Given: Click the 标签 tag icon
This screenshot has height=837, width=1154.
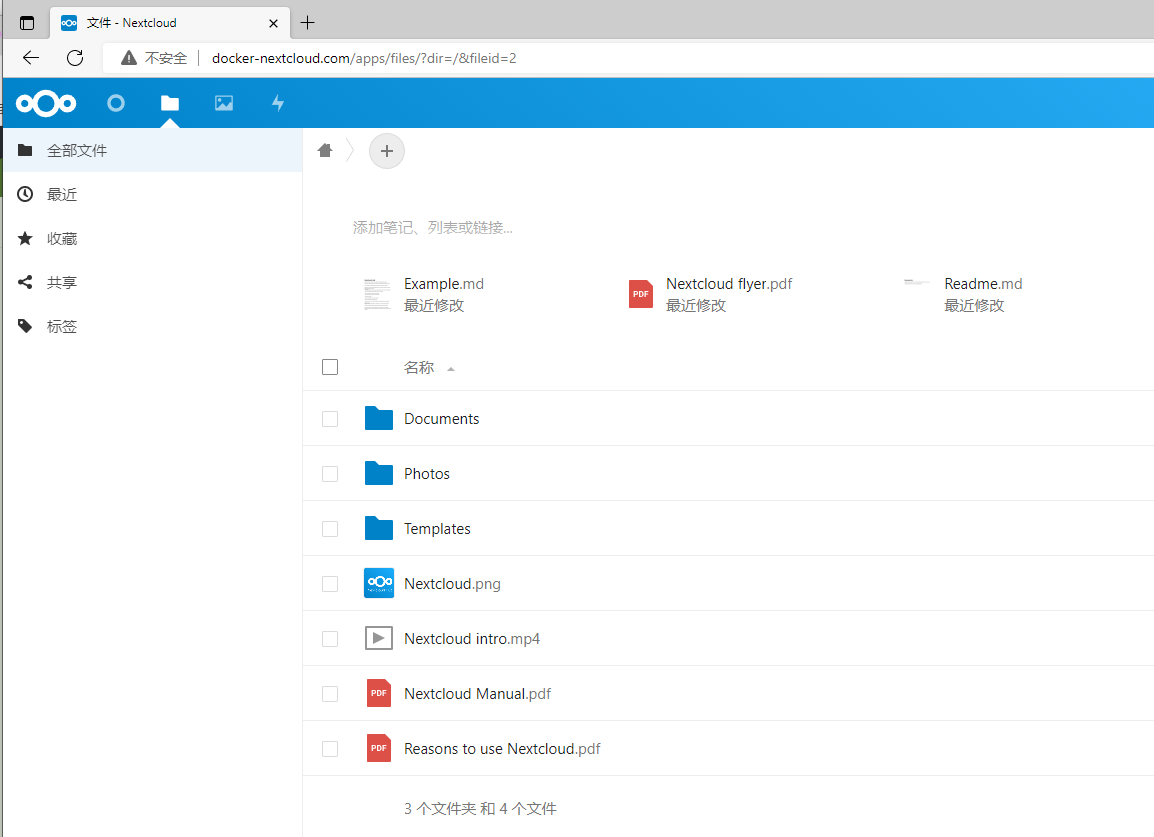Looking at the screenshot, I should 25,326.
